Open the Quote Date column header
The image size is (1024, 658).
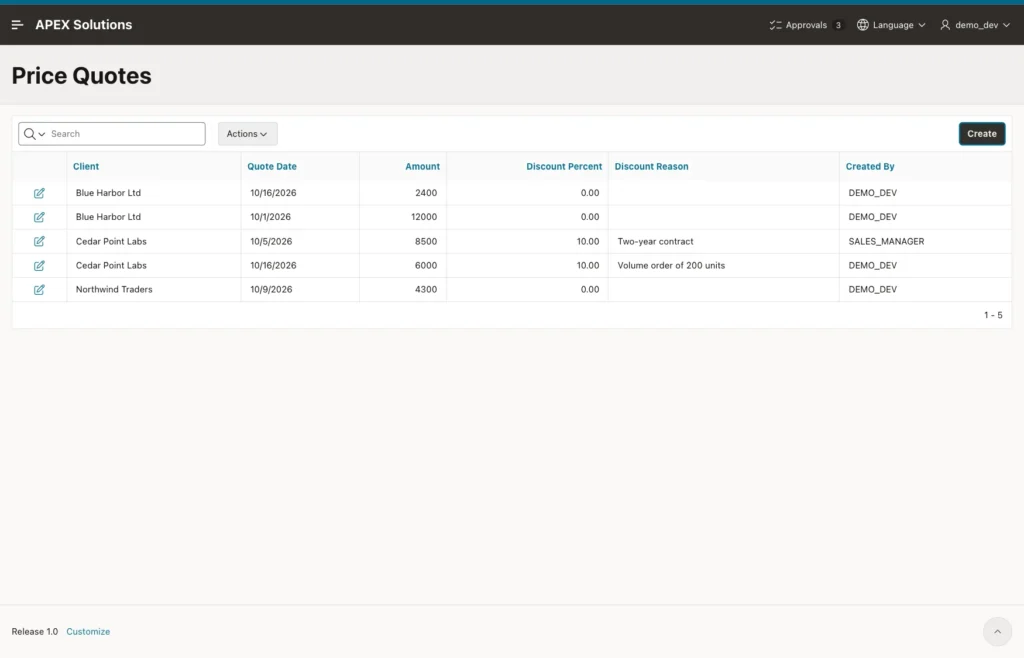[272, 166]
